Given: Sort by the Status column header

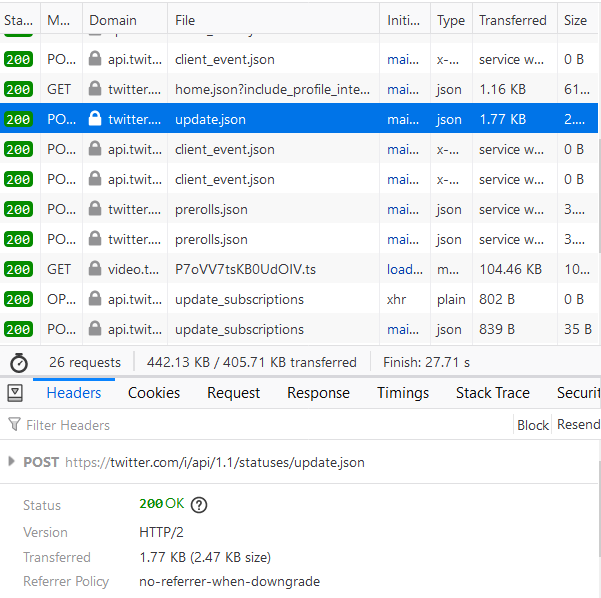Looking at the screenshot, I should (x=18, y=20).
